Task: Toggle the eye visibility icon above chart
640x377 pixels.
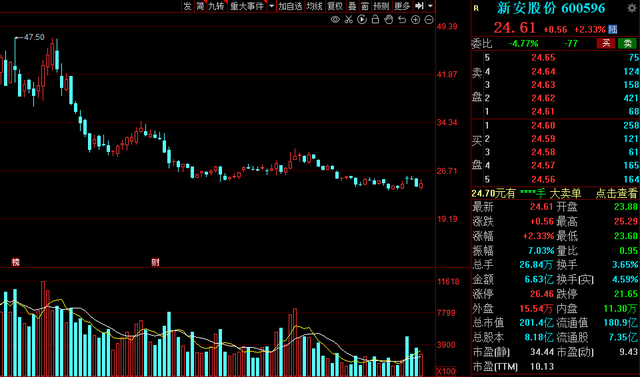Action: tap(335, 19)
